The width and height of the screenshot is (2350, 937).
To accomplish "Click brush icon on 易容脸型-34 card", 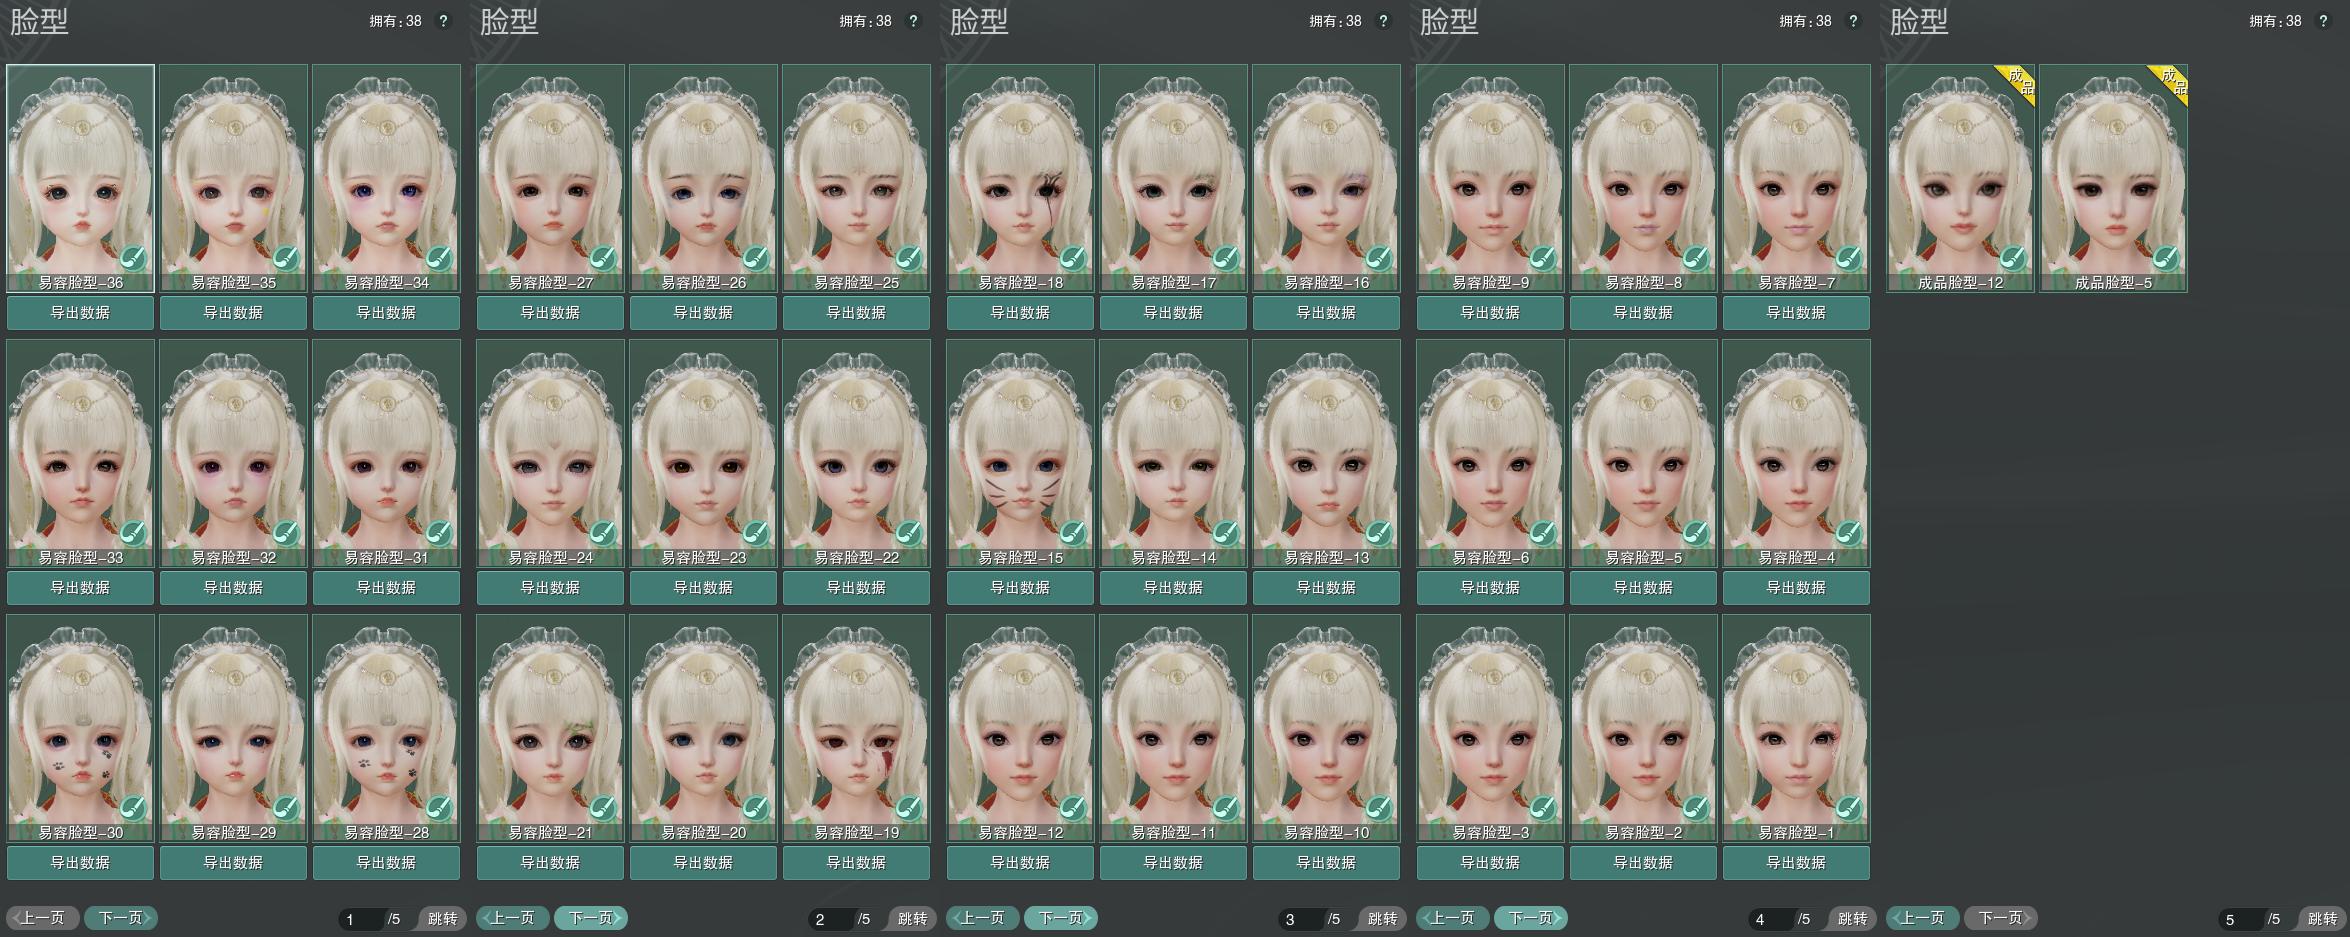I will (439, 259).
